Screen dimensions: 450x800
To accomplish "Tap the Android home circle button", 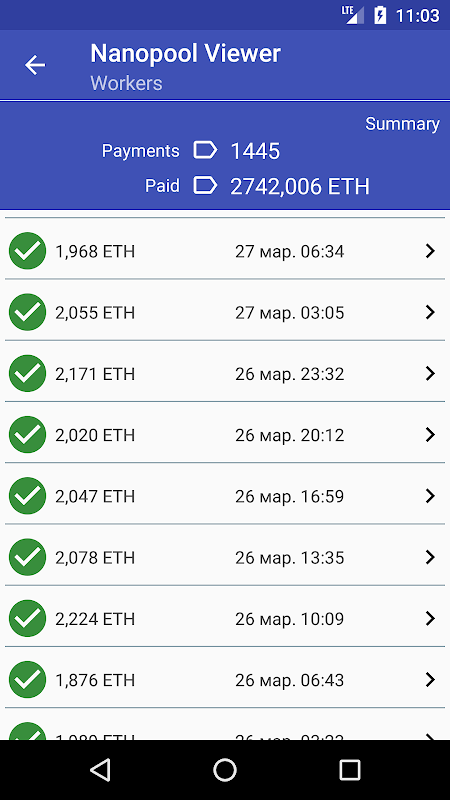I will click(225, 770).
